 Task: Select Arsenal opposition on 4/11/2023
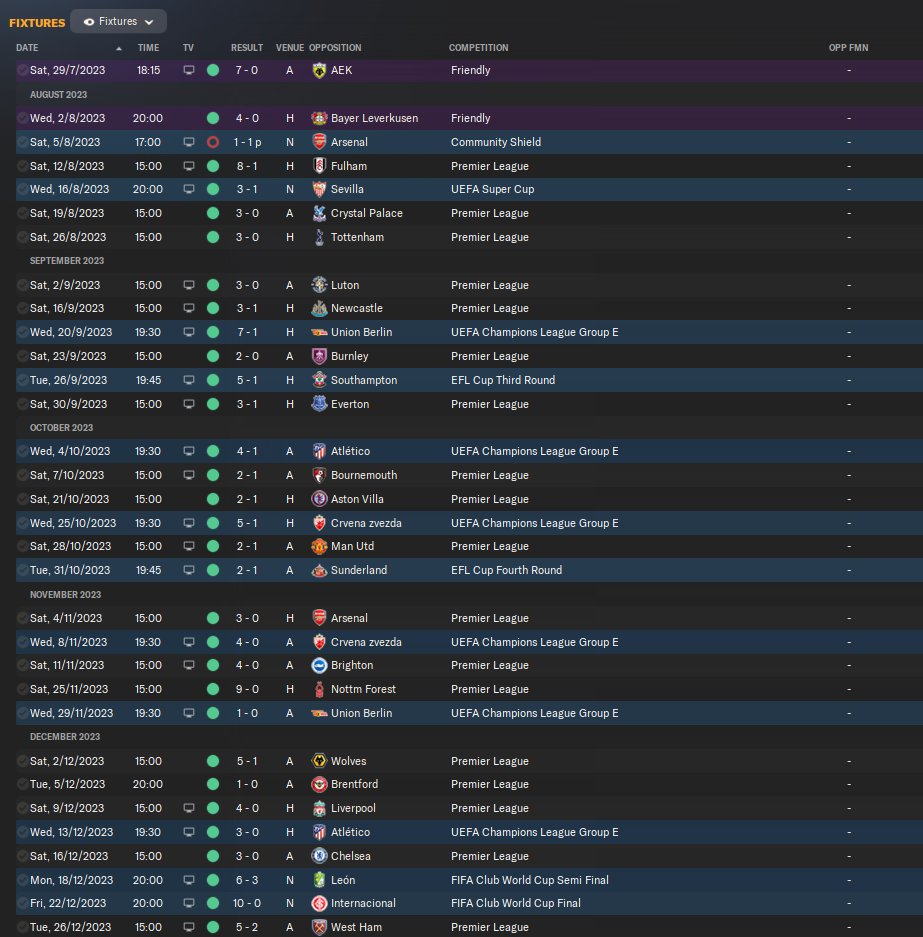[349, 618]
